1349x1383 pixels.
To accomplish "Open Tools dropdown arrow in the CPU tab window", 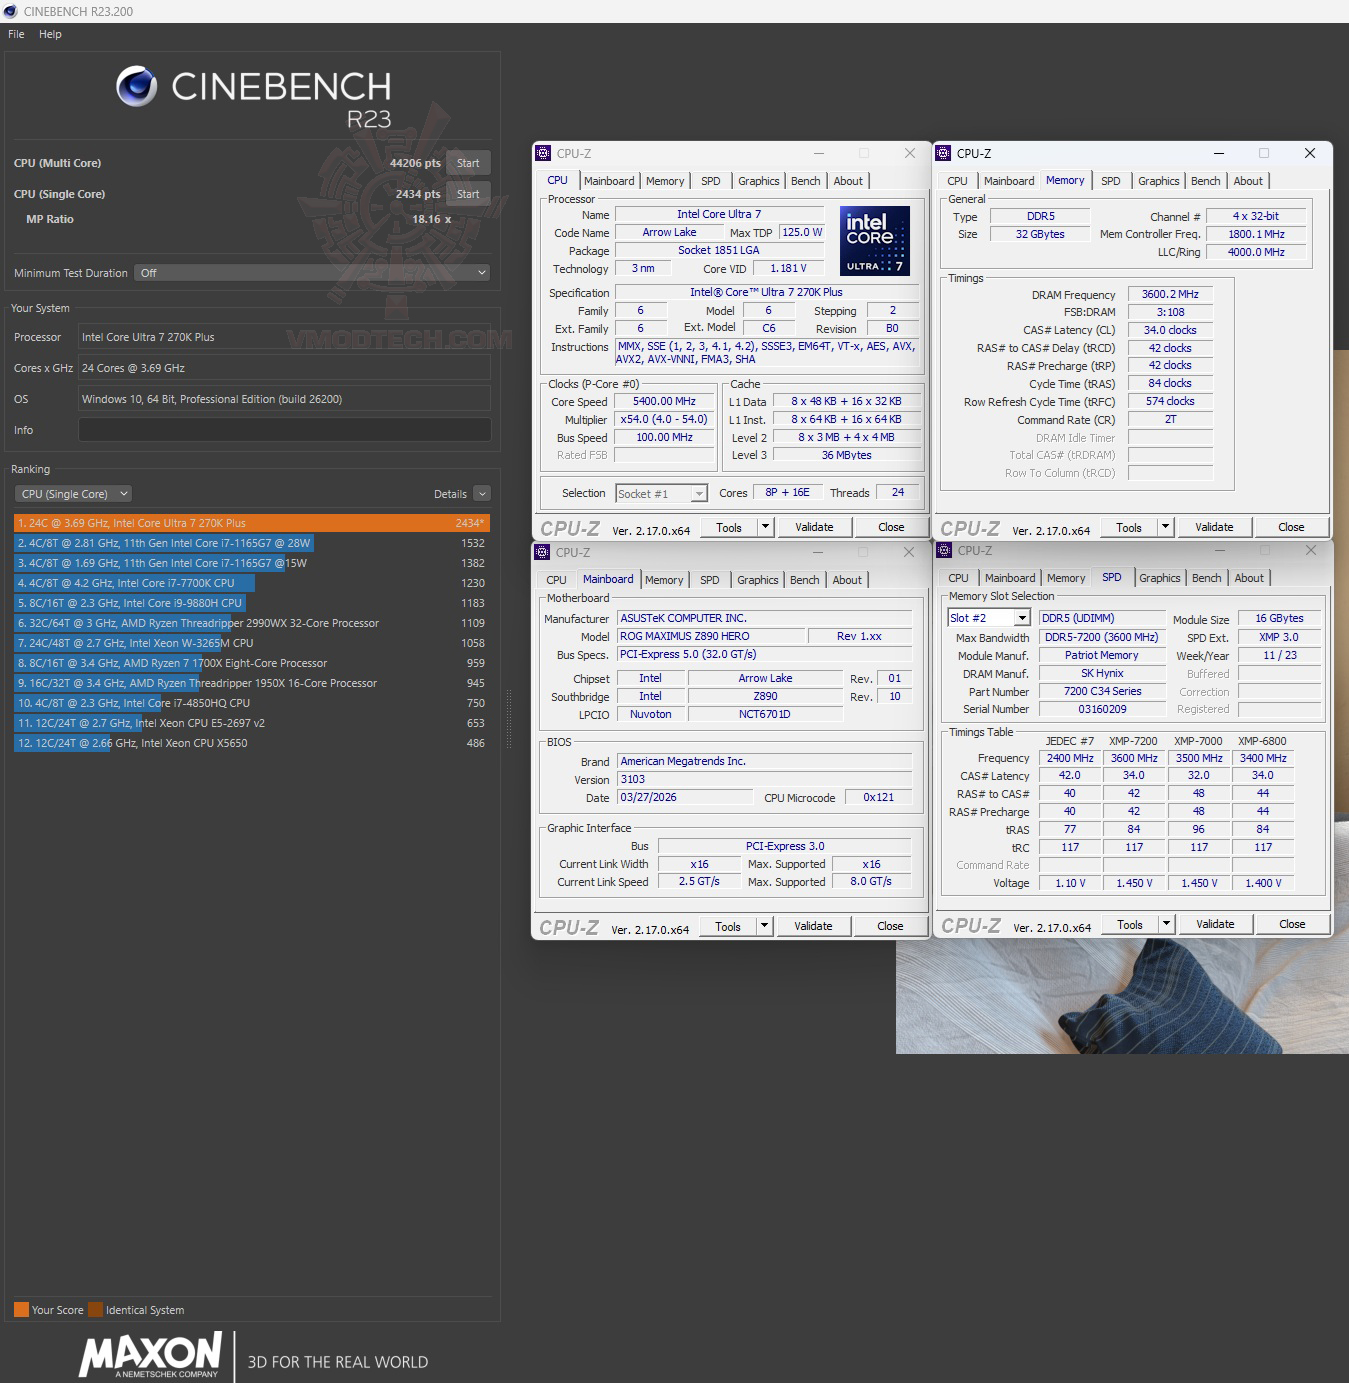I will click(x=765, y=527).
